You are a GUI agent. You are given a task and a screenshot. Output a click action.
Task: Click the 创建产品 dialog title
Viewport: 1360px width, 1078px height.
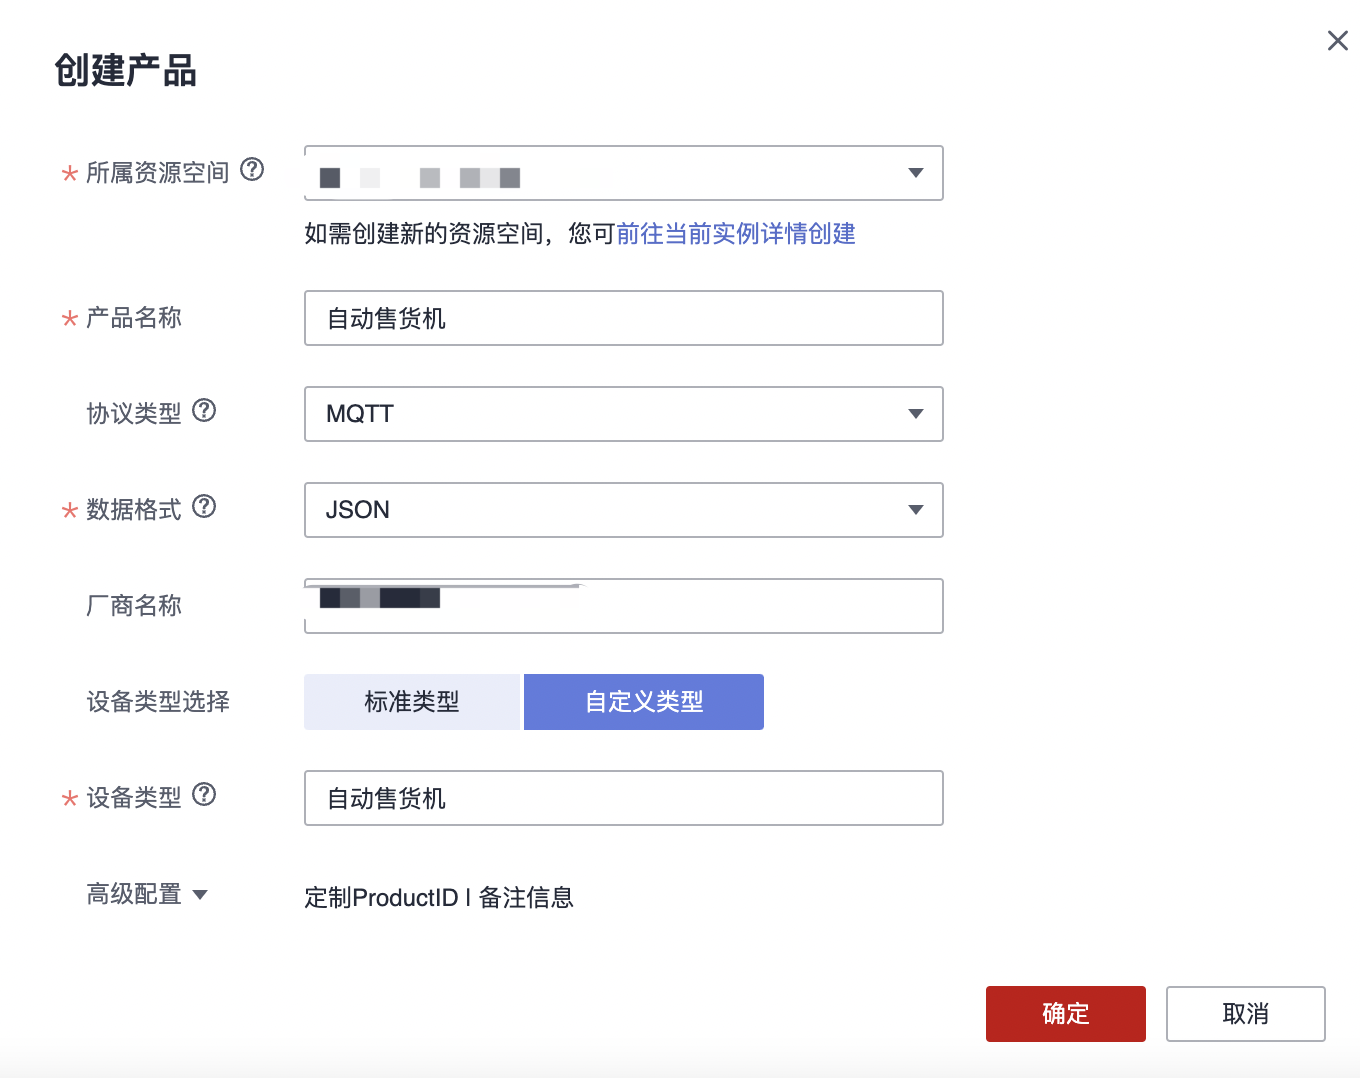pos(126,71)
